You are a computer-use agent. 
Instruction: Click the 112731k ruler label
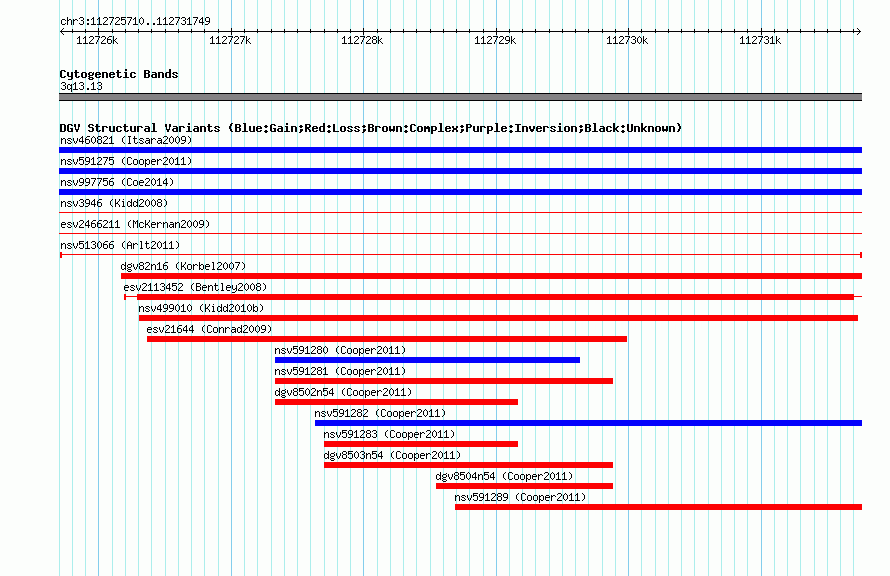click(x=760, y=41)
